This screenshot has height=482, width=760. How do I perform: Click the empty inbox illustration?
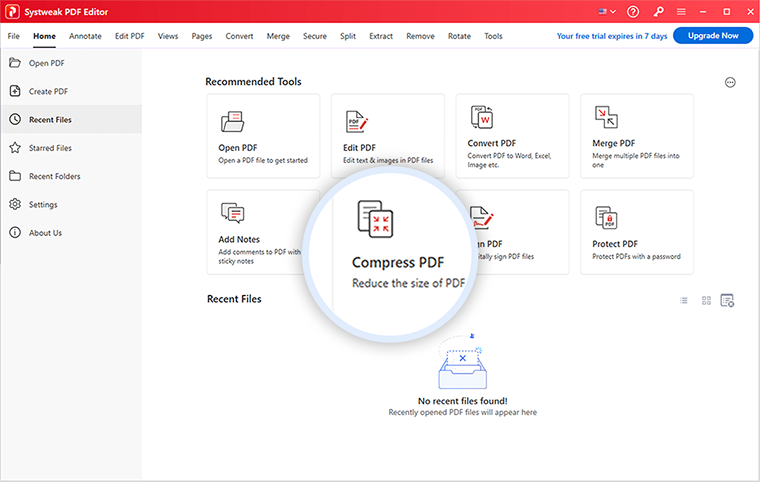pyautogui.click(x=462, y=362)
